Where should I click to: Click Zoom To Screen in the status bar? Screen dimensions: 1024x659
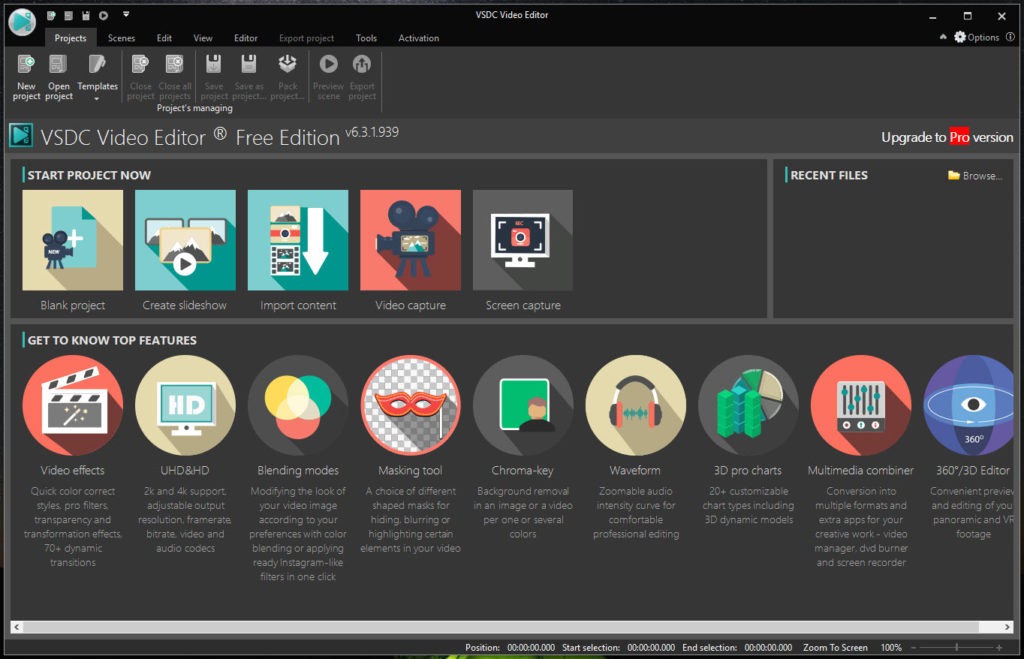coord(835,648)
